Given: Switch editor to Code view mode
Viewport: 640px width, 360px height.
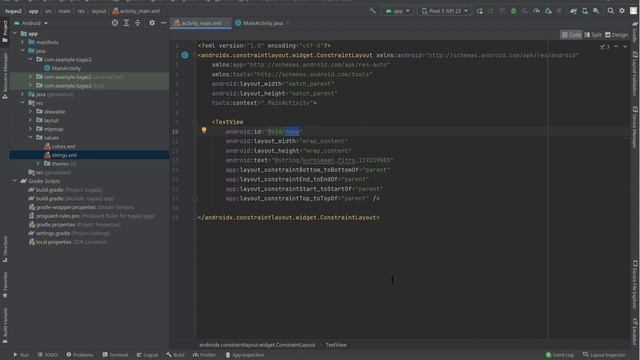Looking at the screenshot, I should (x=571, y=35).
